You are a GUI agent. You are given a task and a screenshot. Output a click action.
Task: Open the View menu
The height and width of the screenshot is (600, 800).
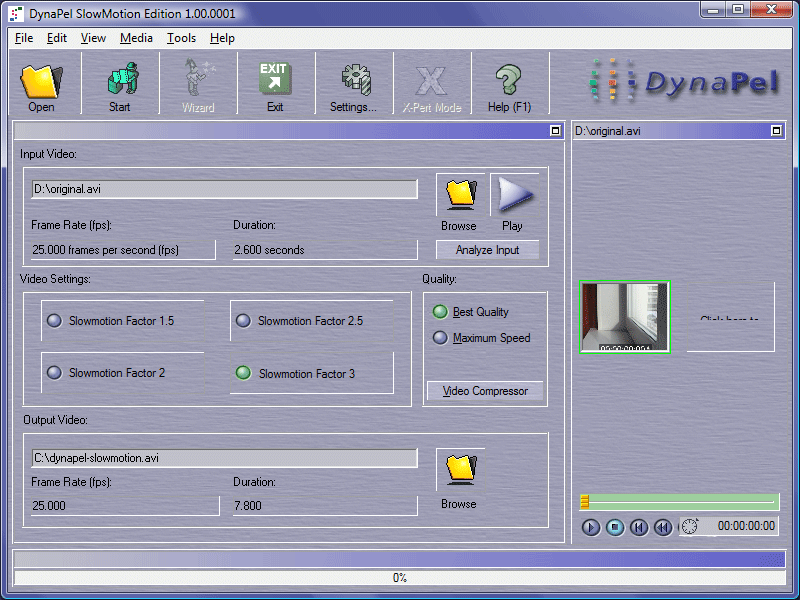93,38
